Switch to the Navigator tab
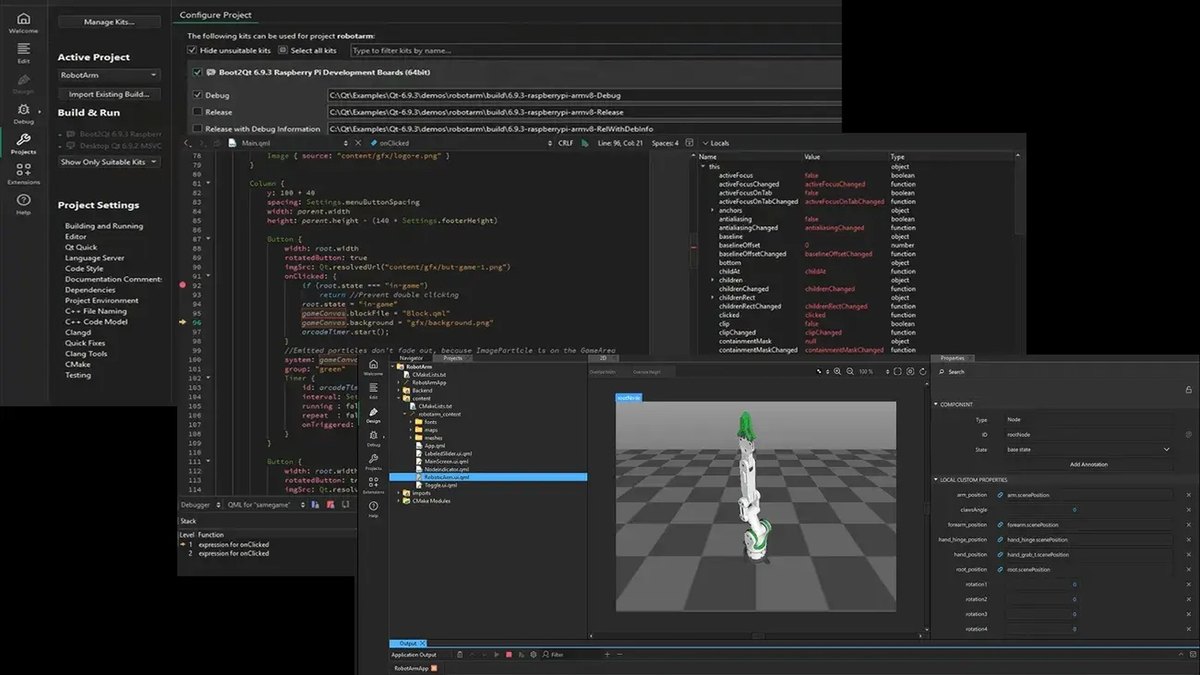This screenshot has width=1200, height=675. [411, 357]
